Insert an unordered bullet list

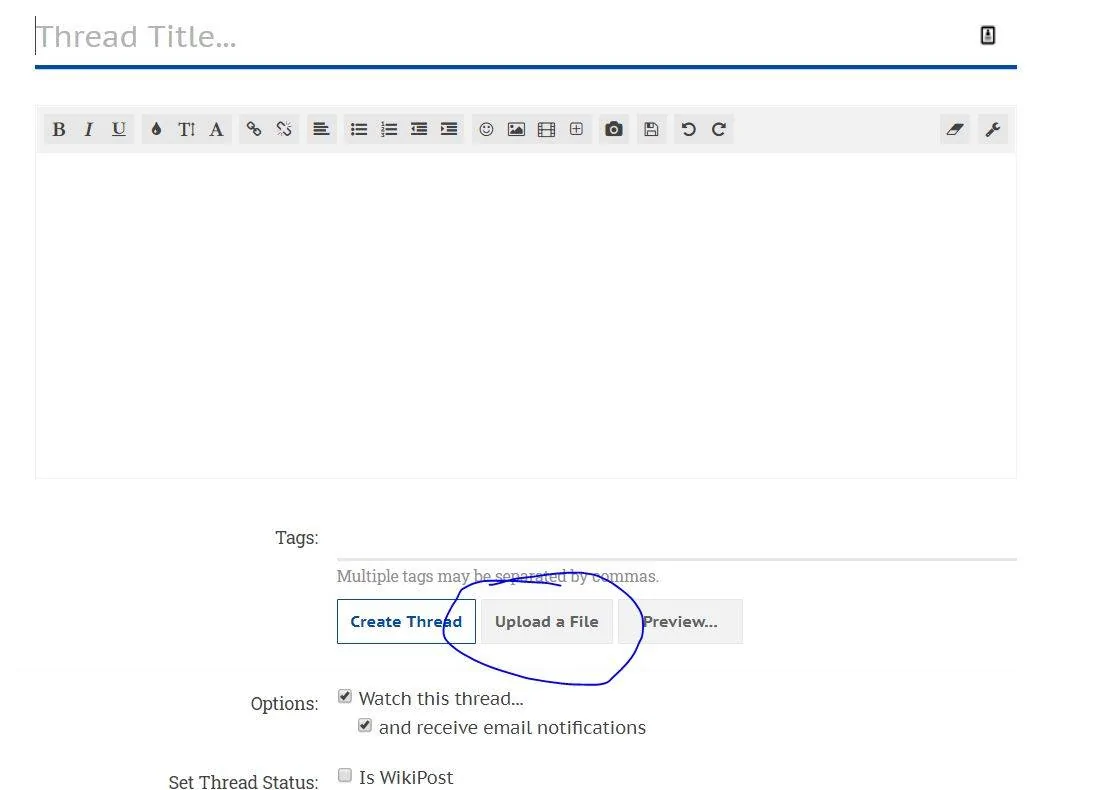click(359, 130)
